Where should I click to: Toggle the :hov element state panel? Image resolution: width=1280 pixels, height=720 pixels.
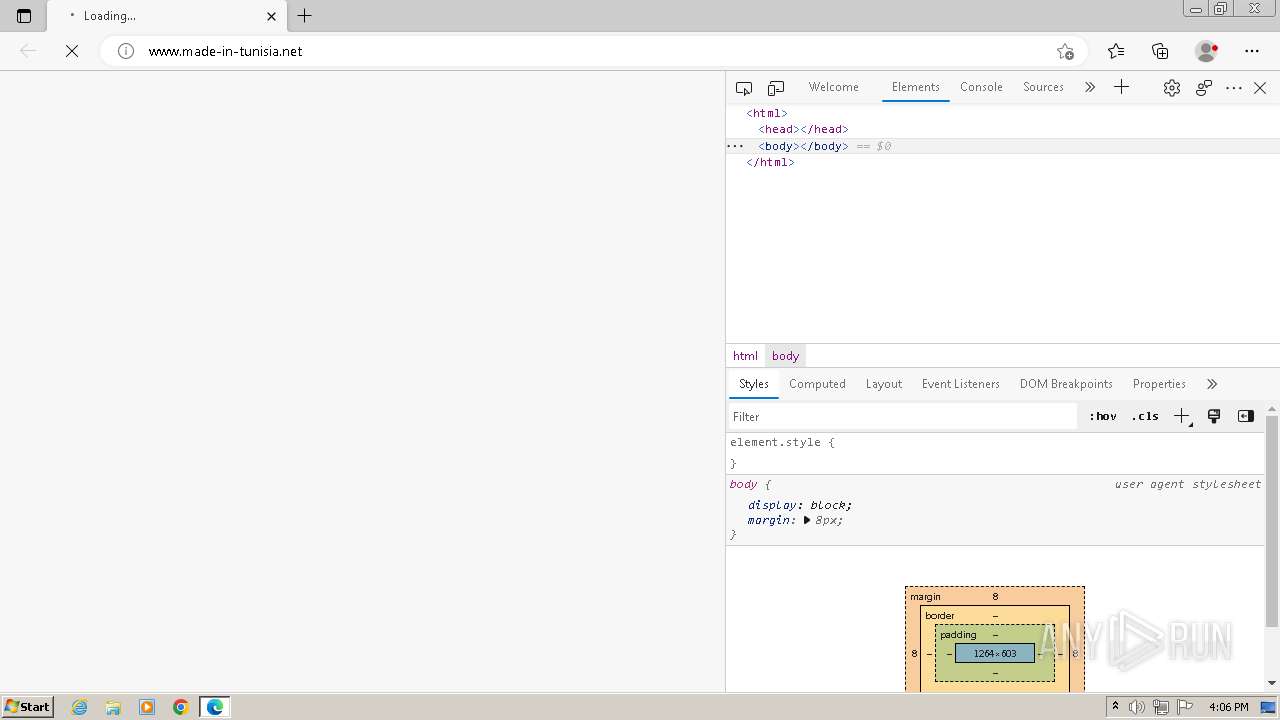point(1103,417)
